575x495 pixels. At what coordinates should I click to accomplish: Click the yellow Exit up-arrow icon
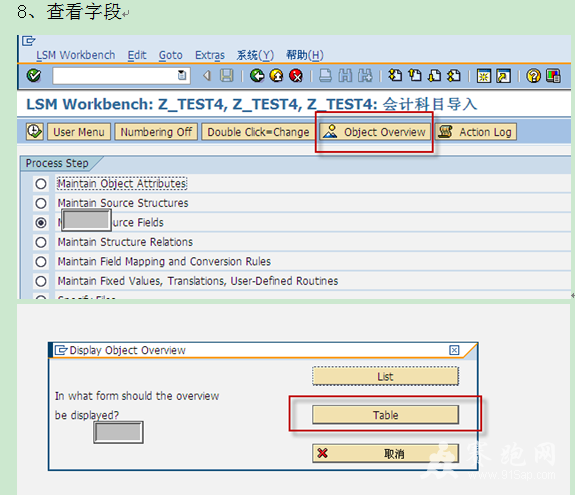(x=276, y=76)
